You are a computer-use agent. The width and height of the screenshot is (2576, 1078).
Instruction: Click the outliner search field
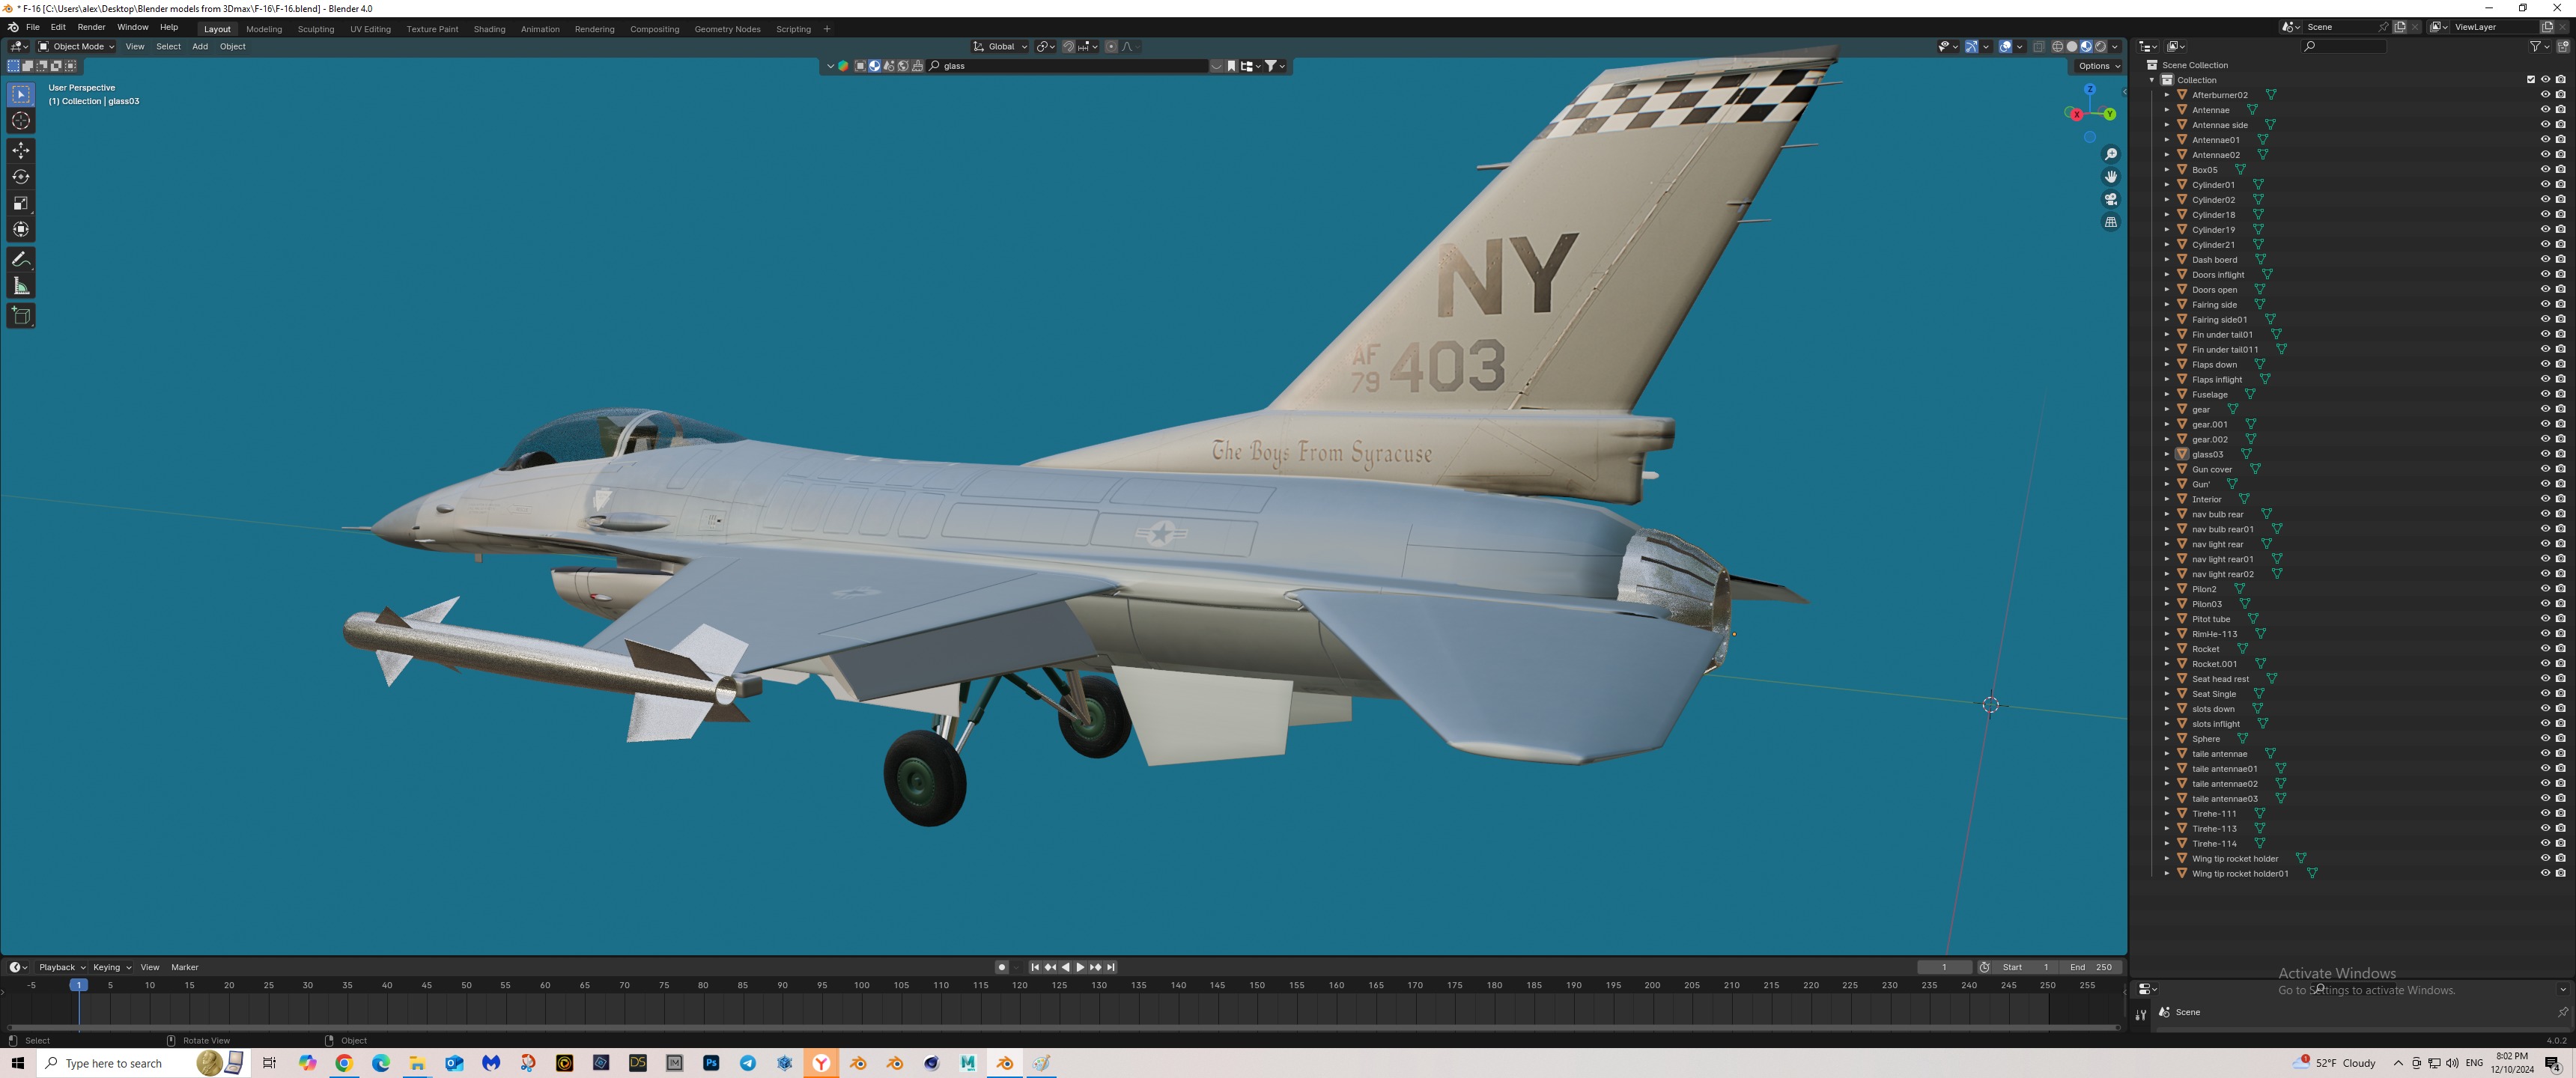click(x=2344, y=46)
